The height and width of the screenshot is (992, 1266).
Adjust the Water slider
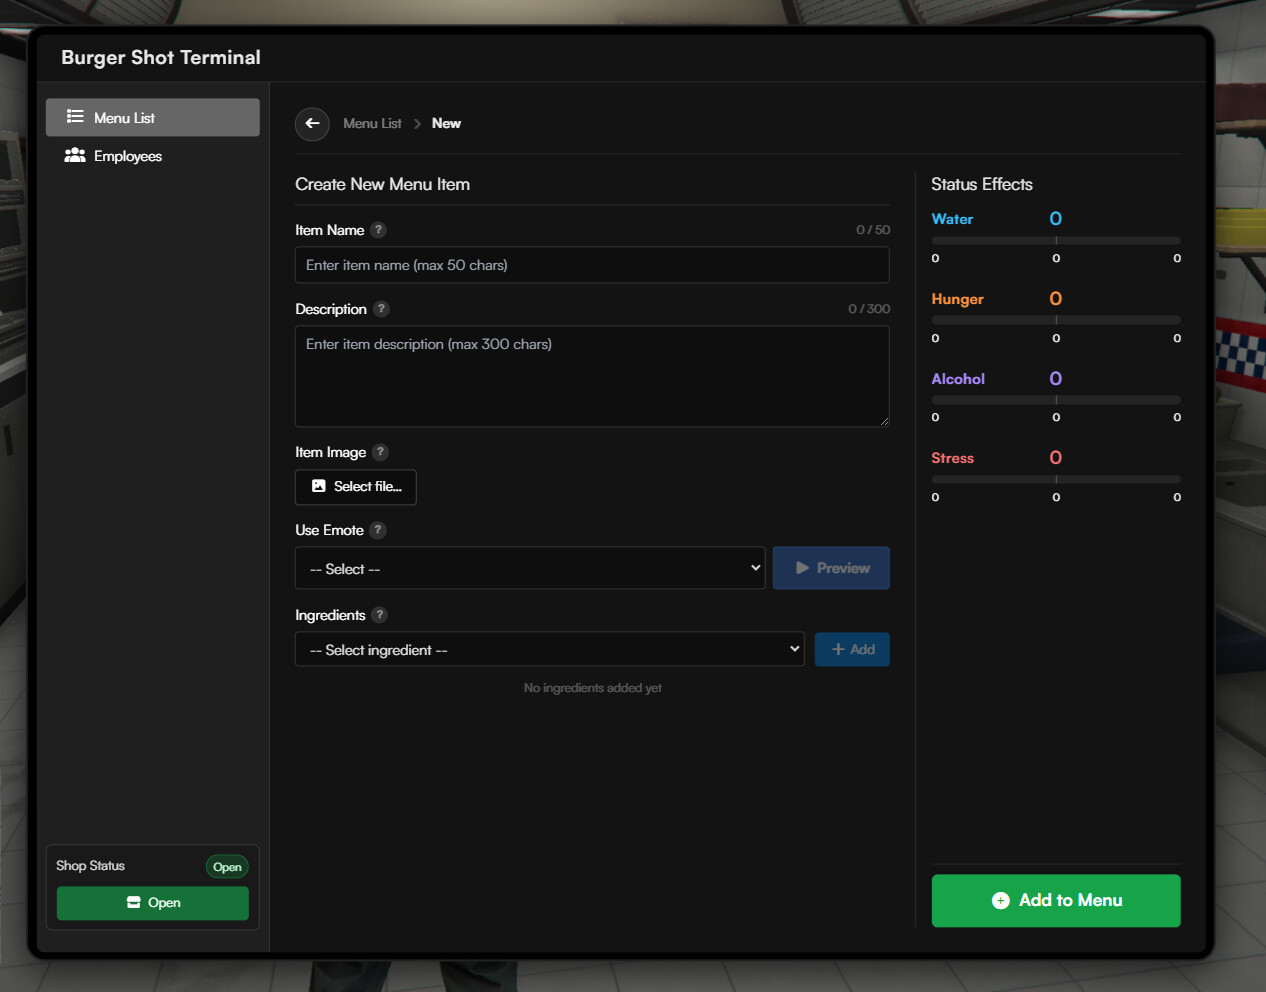coord(1056,240)
